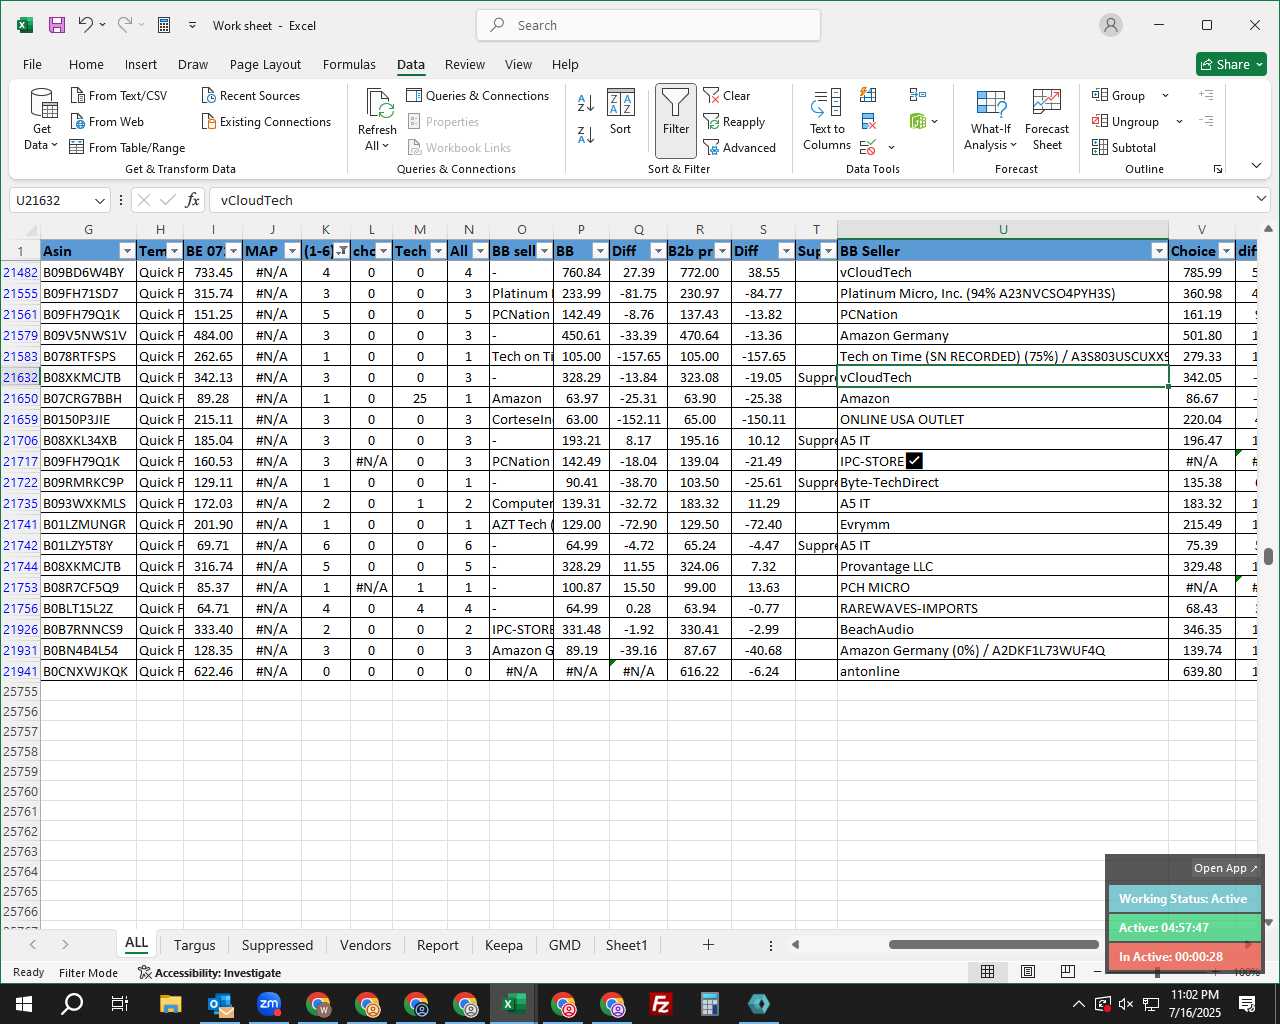The image size is (1280, 1024).
Task: Open Recent Sources
Action: (x=250, y=95)
